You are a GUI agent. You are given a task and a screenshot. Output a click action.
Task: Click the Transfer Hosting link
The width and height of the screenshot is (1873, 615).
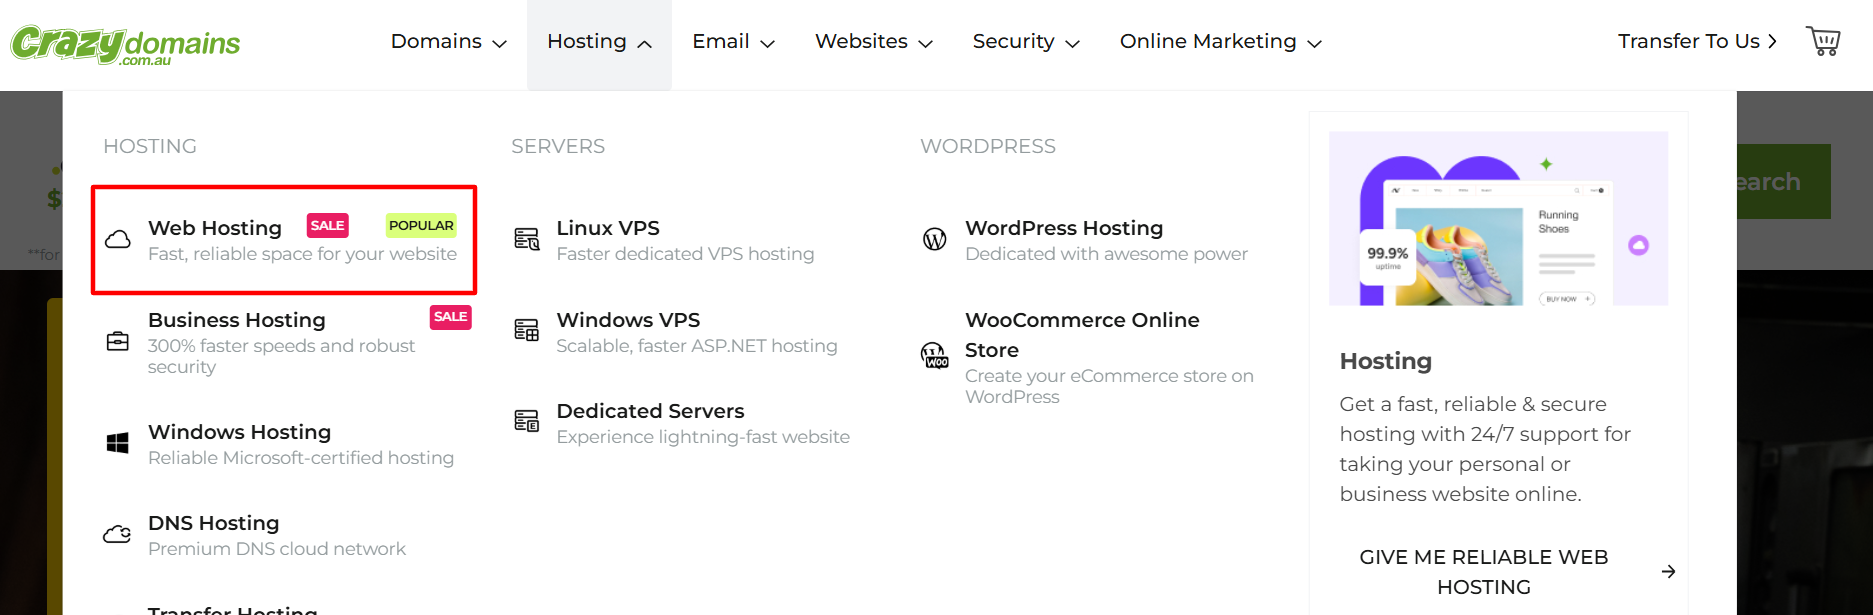tap(232, 609)
